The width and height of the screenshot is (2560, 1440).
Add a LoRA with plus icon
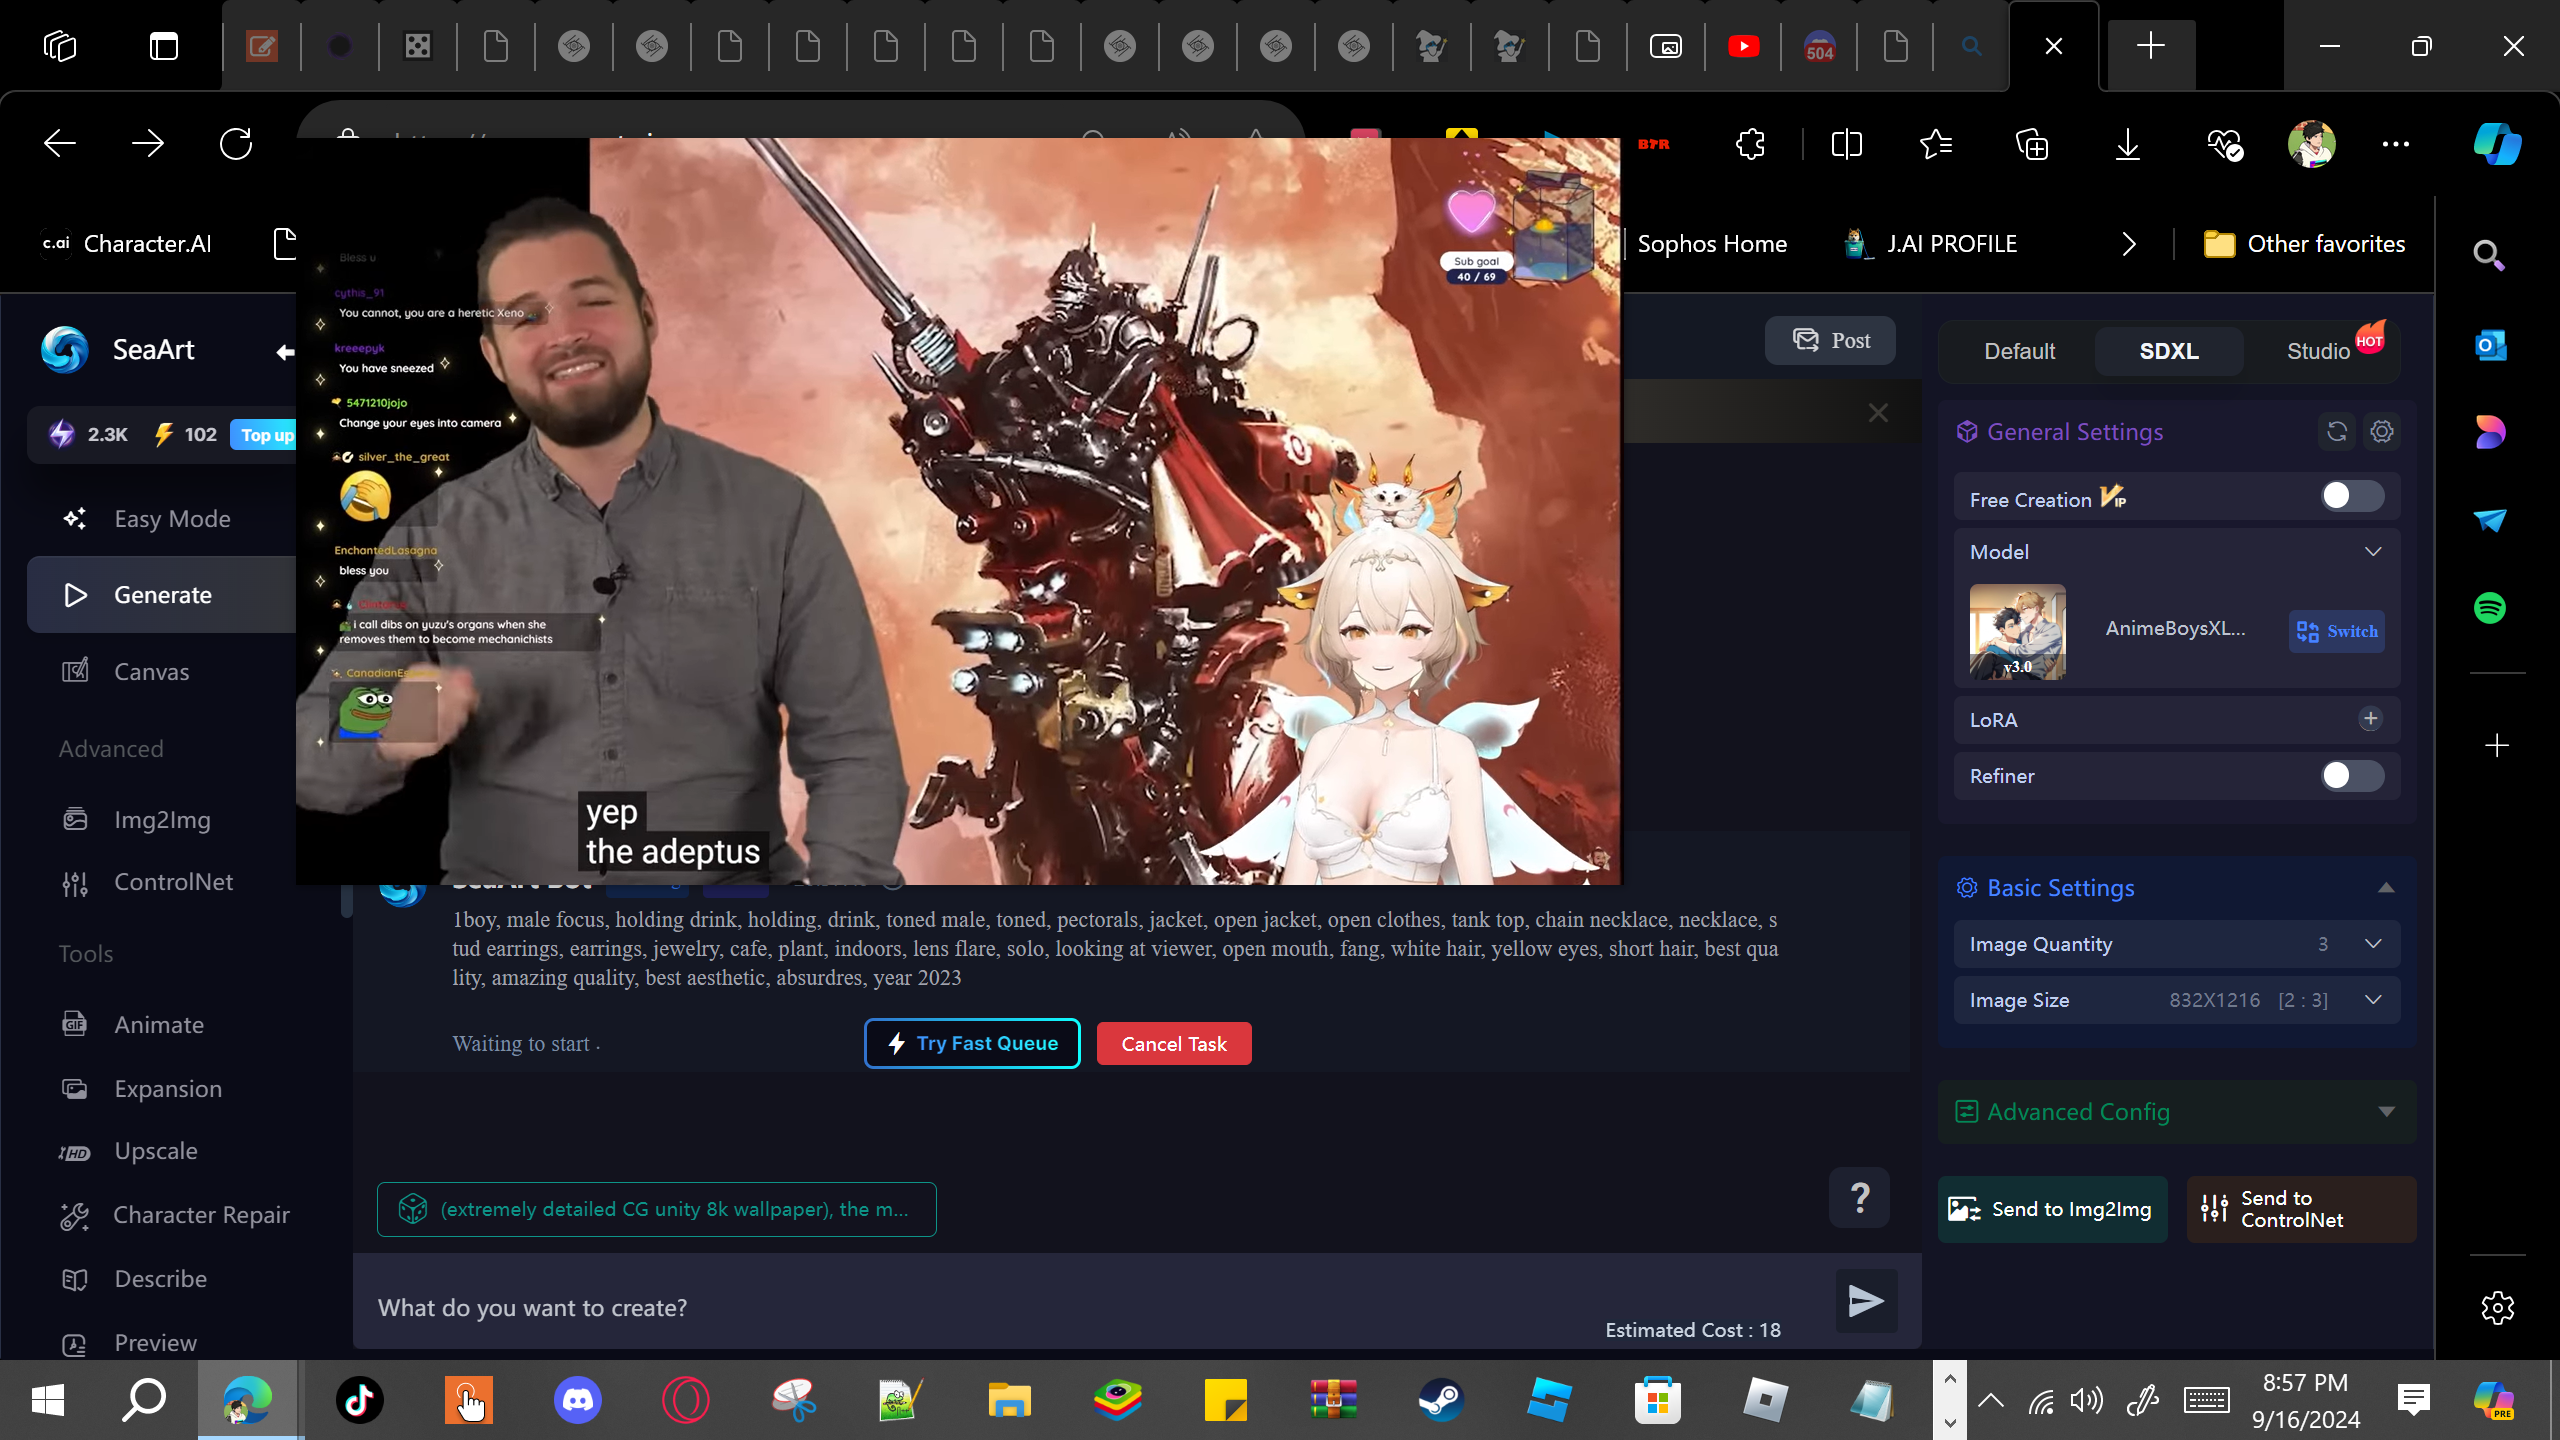[2370, 719]
